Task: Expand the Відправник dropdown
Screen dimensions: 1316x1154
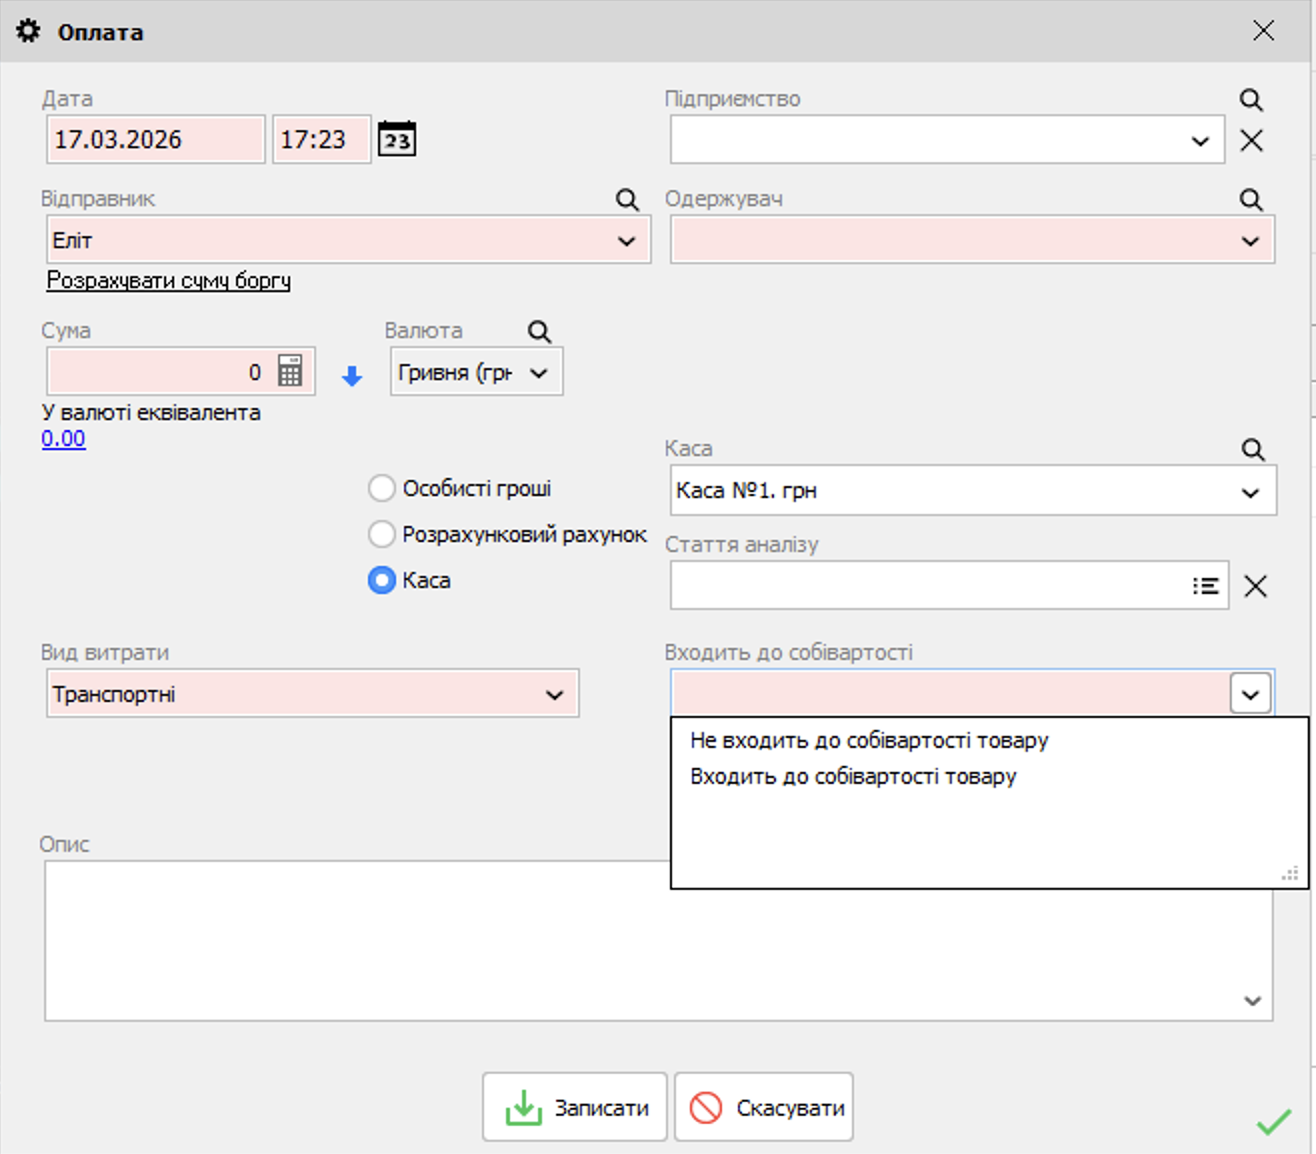Action: point(627,240)
